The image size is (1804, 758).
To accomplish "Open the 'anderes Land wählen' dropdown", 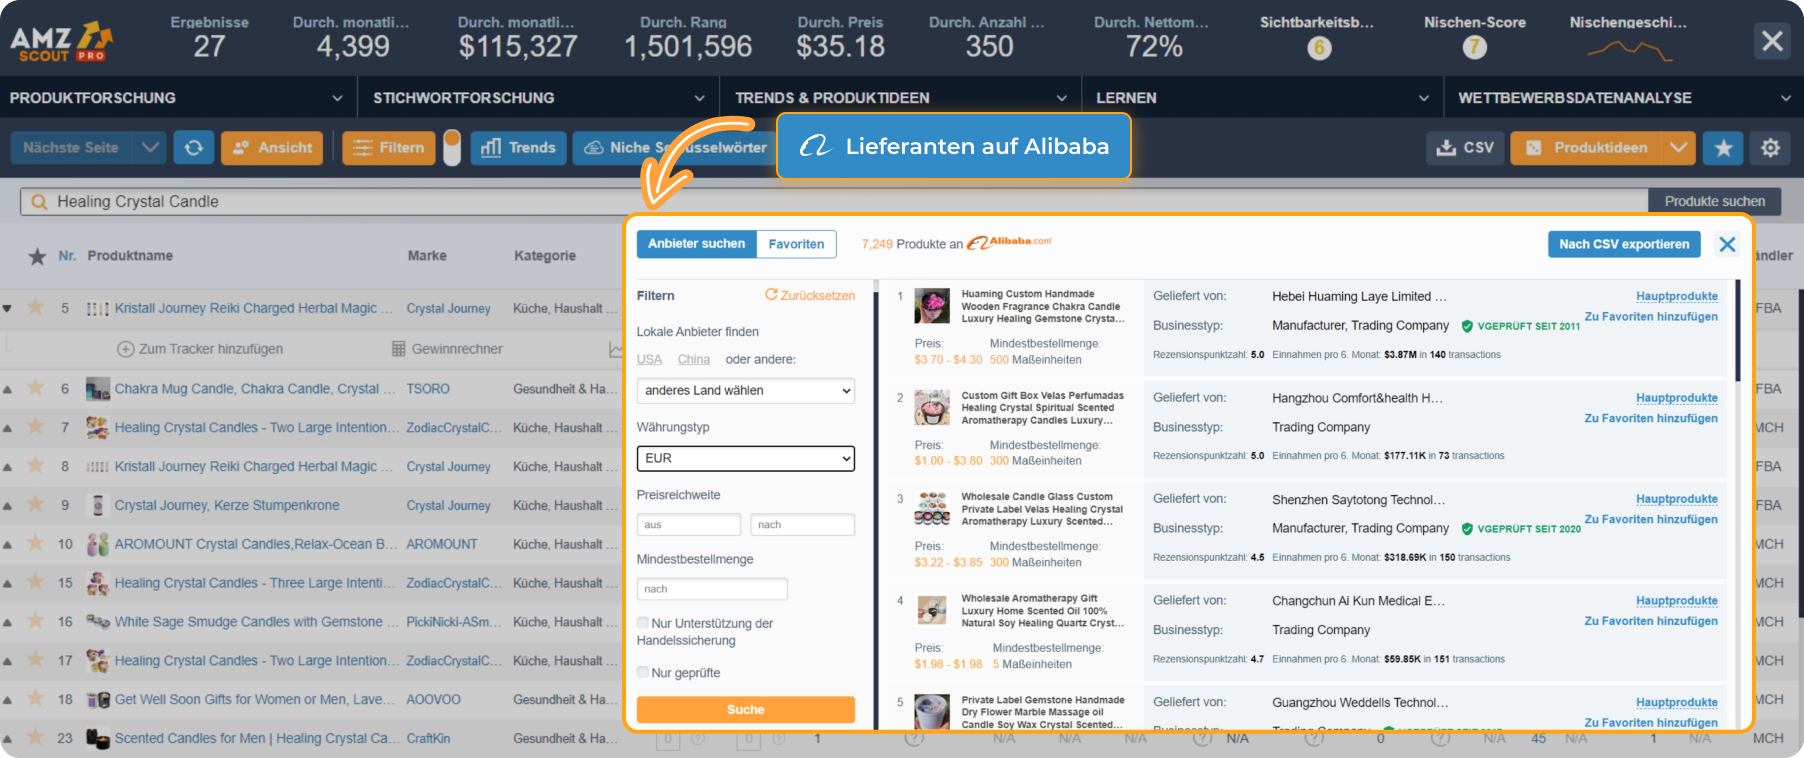I will (x=746, y=390).
